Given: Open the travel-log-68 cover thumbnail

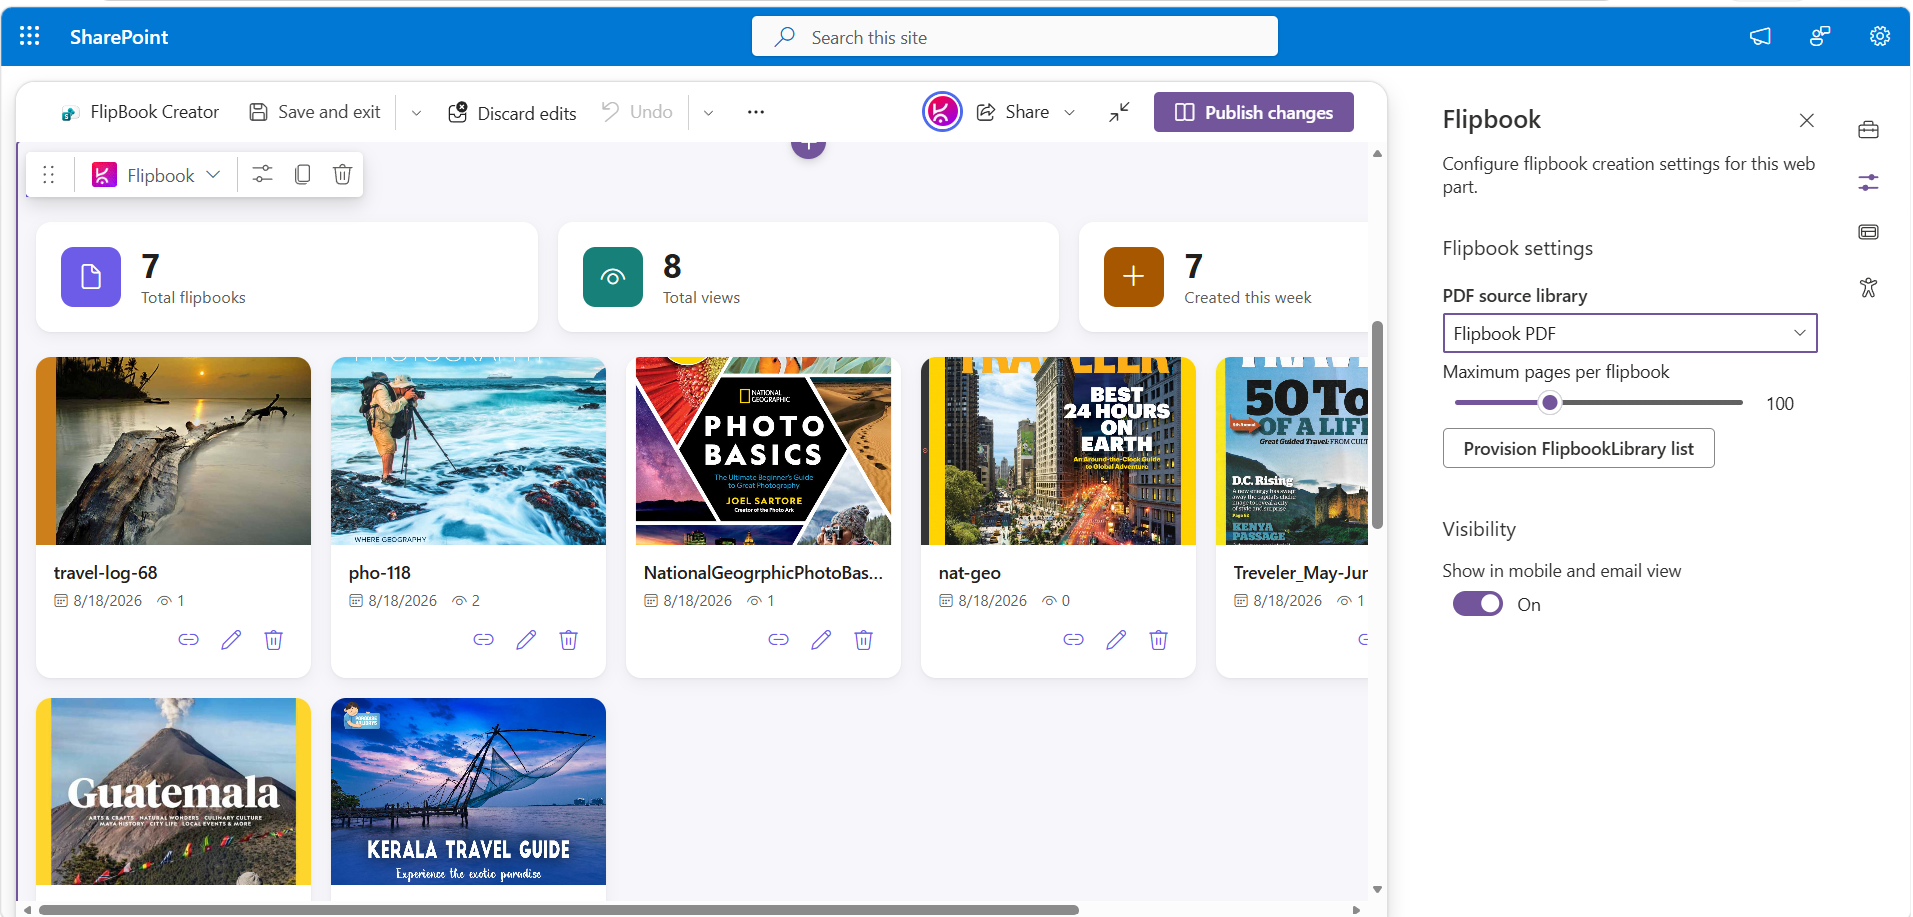Looking at the screenshot, I should (173, 451).
